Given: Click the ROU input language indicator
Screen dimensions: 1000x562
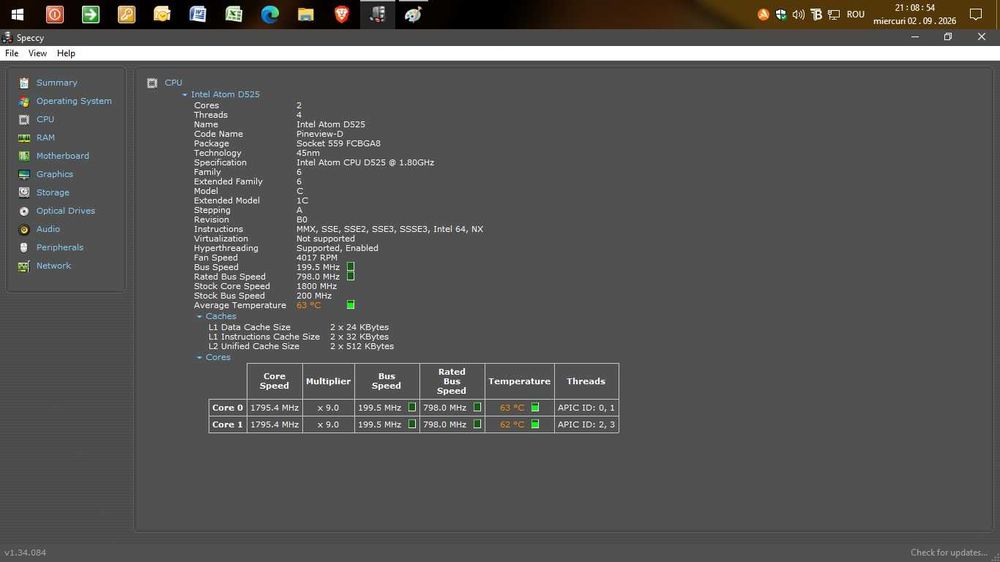Looking at the screenshot, I should tap(855, 14).
